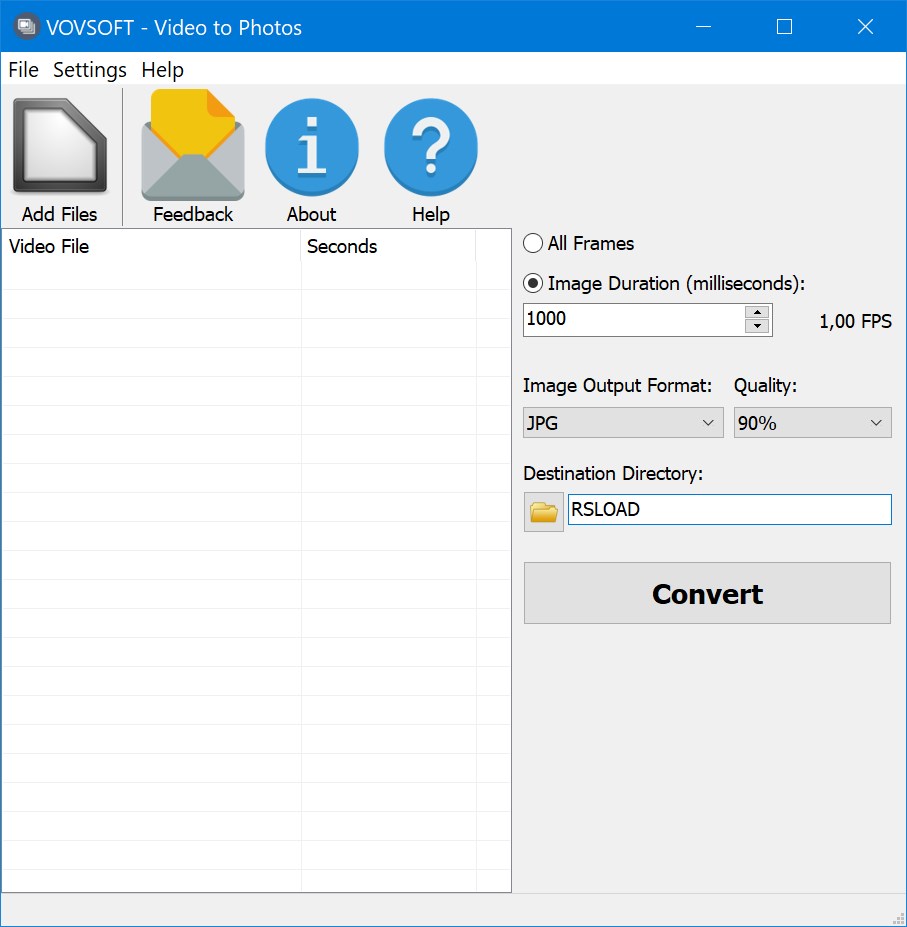Browse destination with the folder icon

pos(543,511)
